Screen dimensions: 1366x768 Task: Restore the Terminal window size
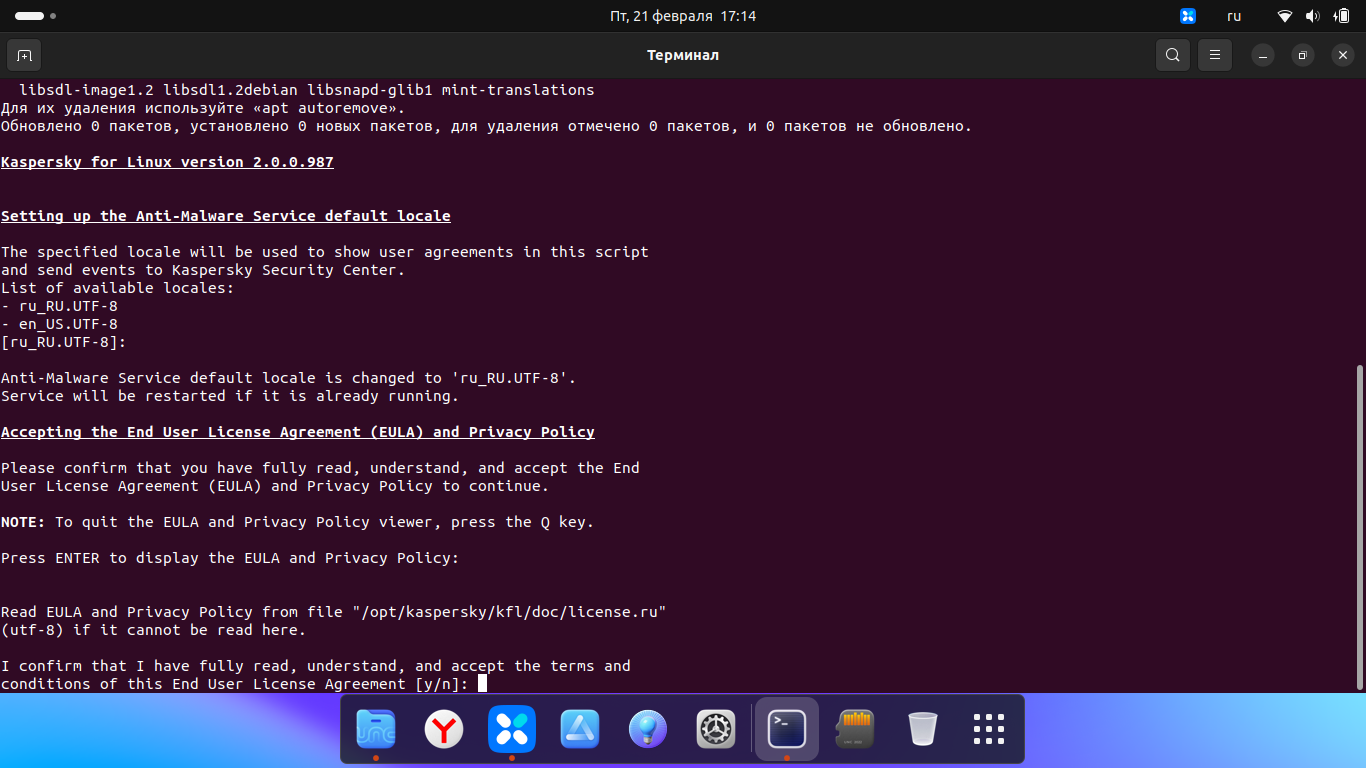pos(1303,55)
